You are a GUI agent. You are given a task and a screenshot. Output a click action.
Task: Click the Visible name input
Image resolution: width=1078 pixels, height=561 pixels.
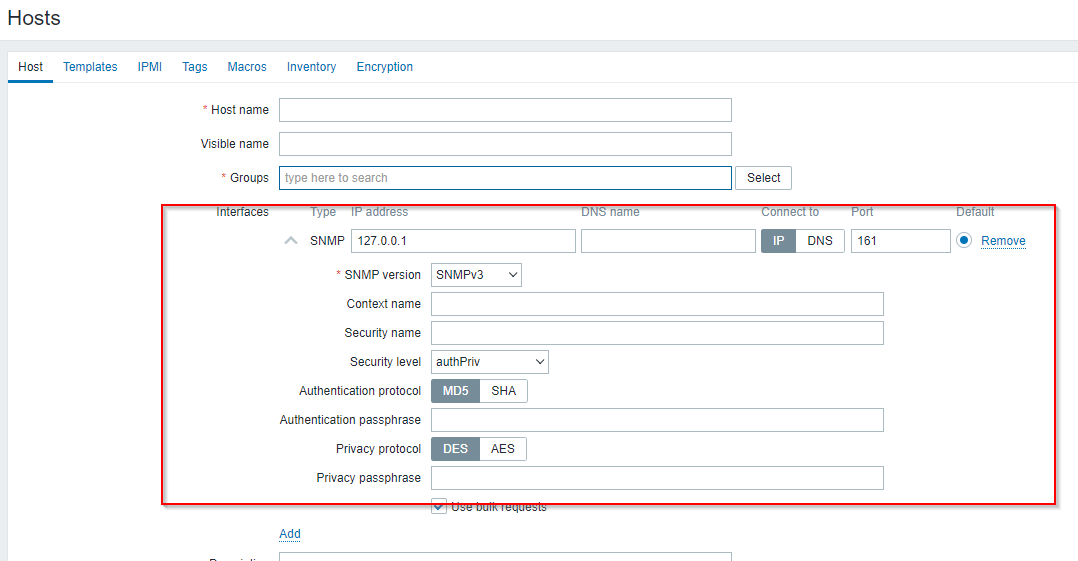point(505,144)
